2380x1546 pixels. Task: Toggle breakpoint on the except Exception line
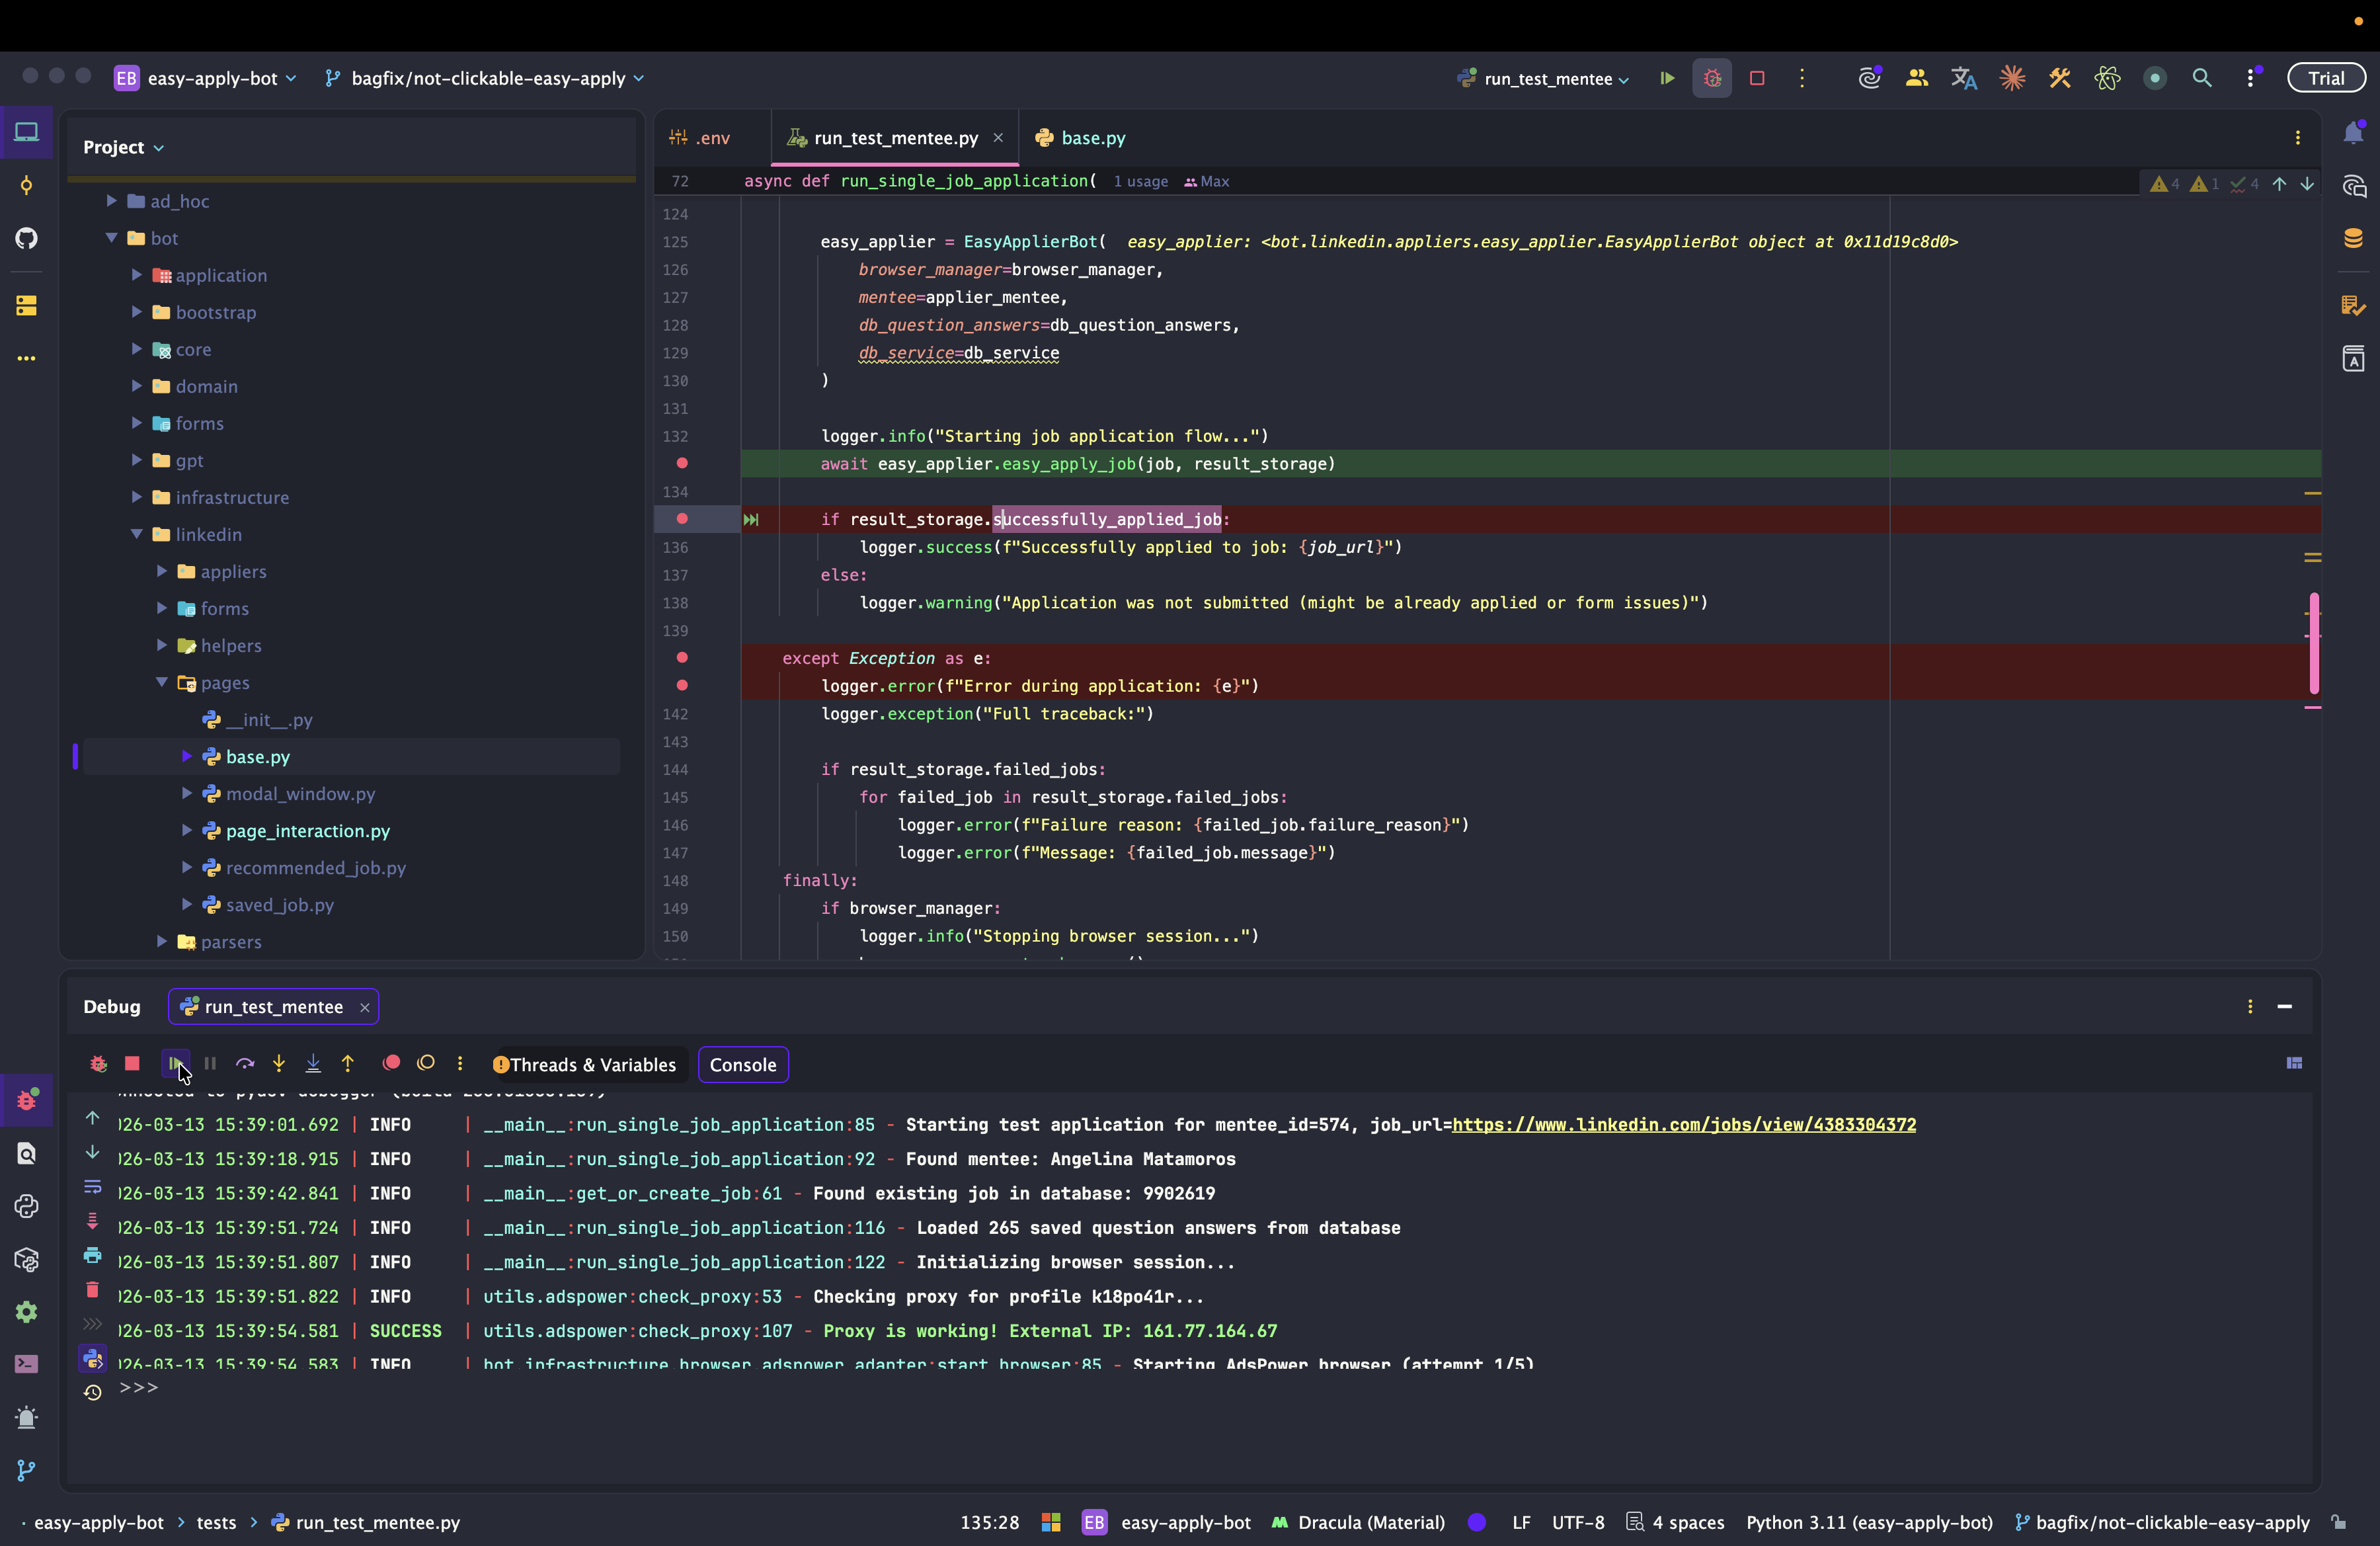coord(682,658)
